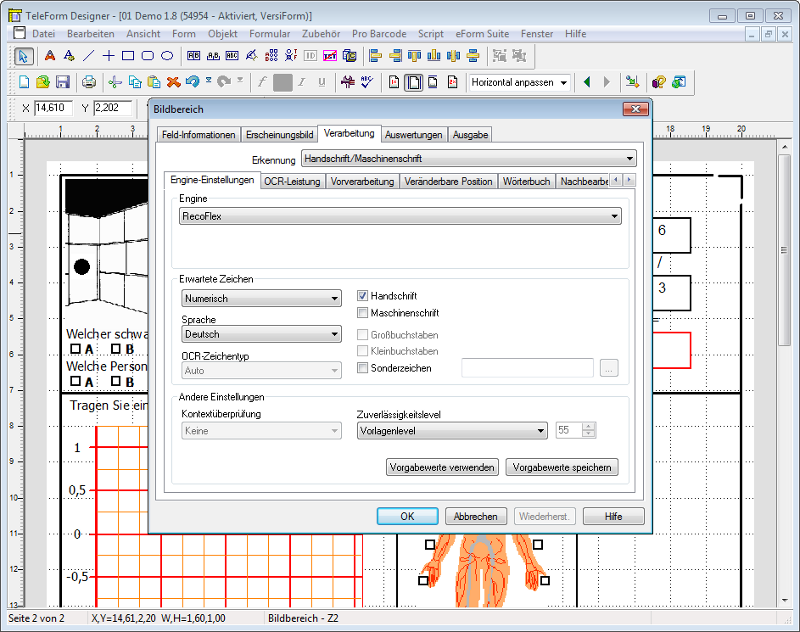The image size is (800, 632).
Task: Delete with the red X icon
Action: pos(173,82)
